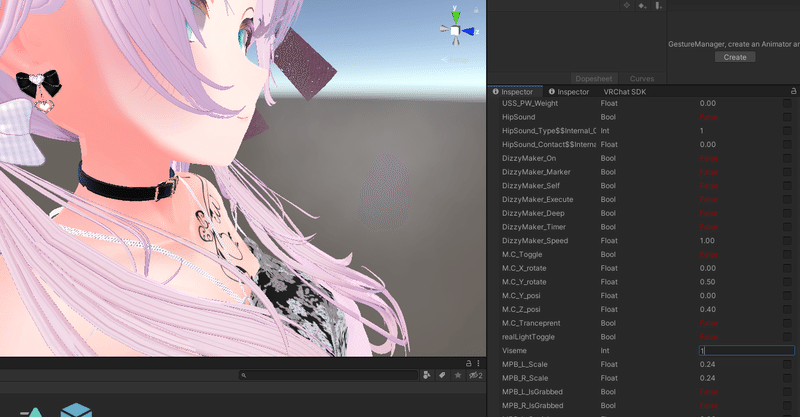Click the search by type icon
This screenshot has width=800, height=417.
(427, 375)
